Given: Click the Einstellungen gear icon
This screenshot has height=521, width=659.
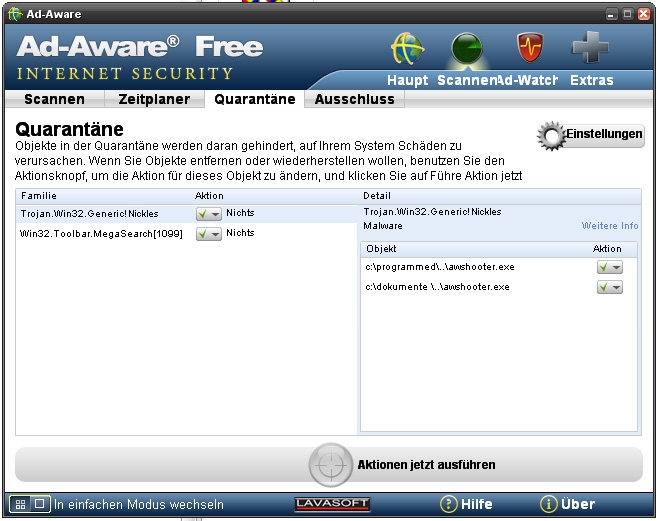Looking at the screenshot, I should tap(551, 136).
